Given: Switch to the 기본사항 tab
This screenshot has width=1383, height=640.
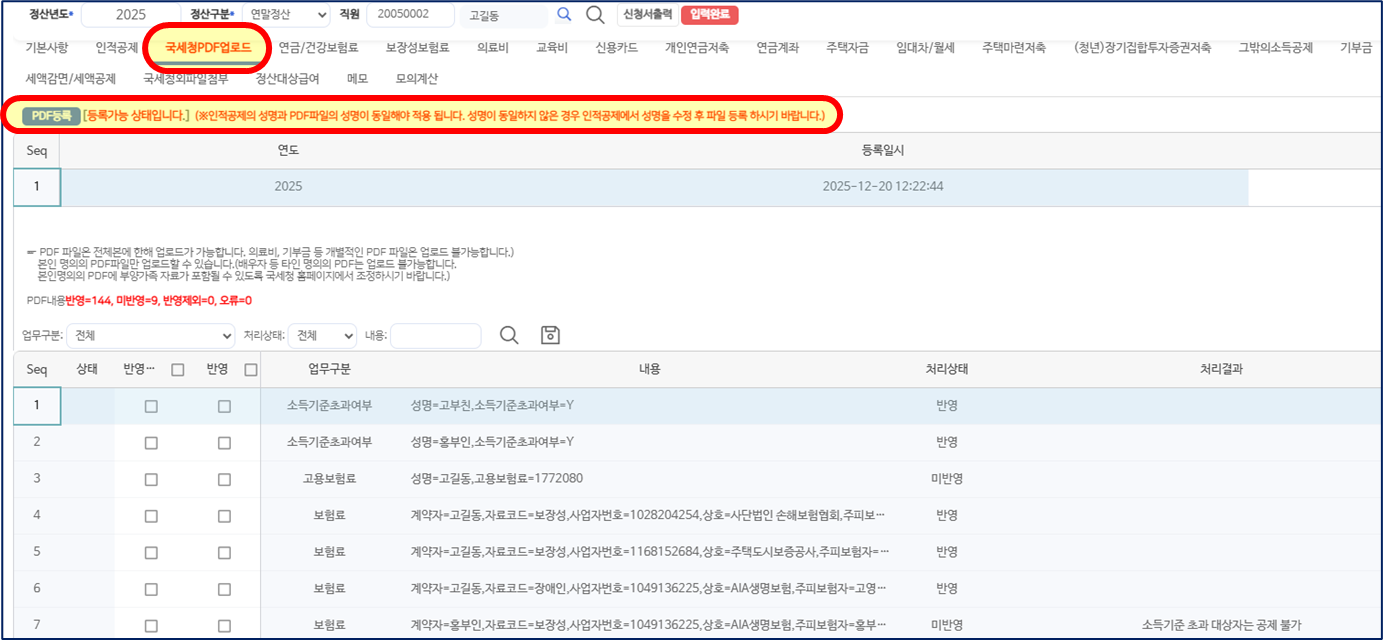Looking at the screenshot, I should coord(47,47).
